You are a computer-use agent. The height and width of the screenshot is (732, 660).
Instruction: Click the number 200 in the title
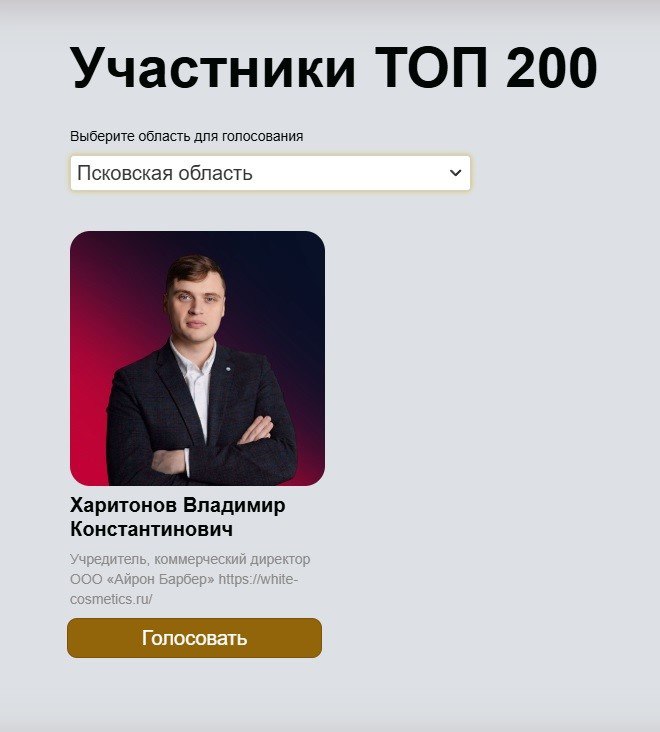(552, 68)
